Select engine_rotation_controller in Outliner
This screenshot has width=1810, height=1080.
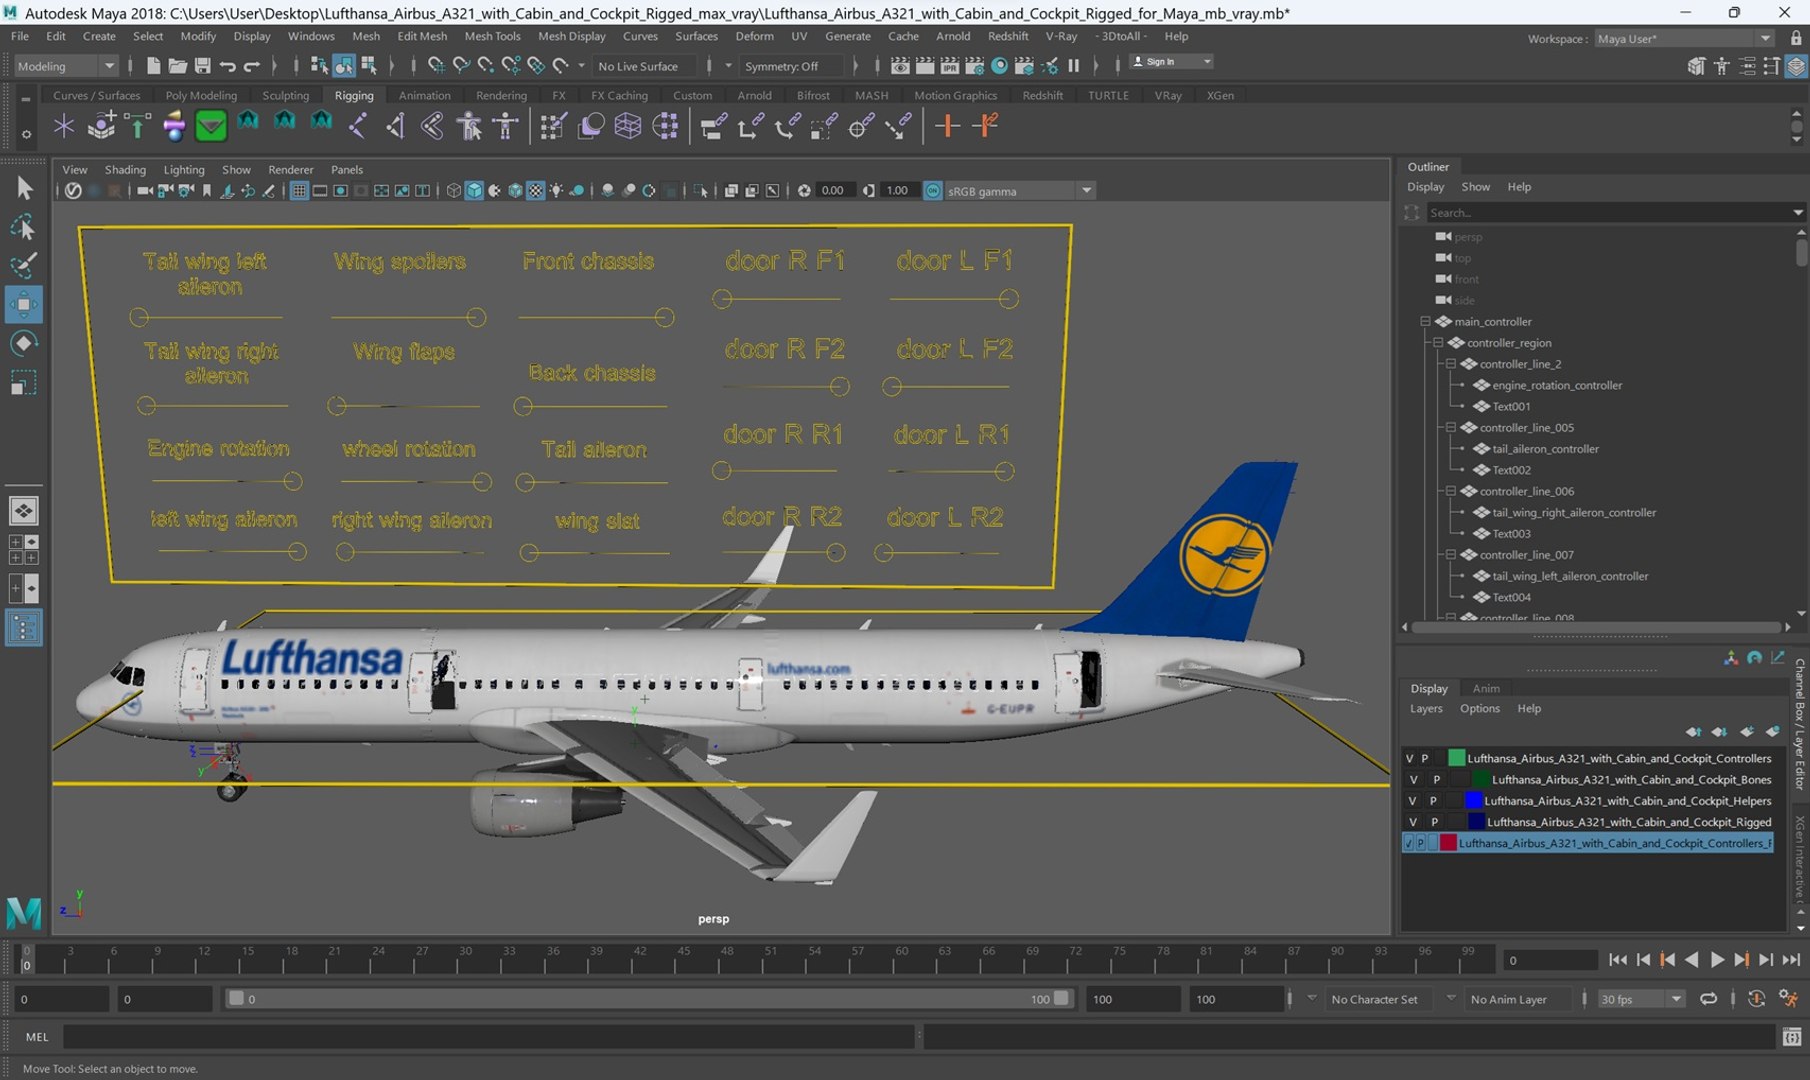click(1556, 385)
